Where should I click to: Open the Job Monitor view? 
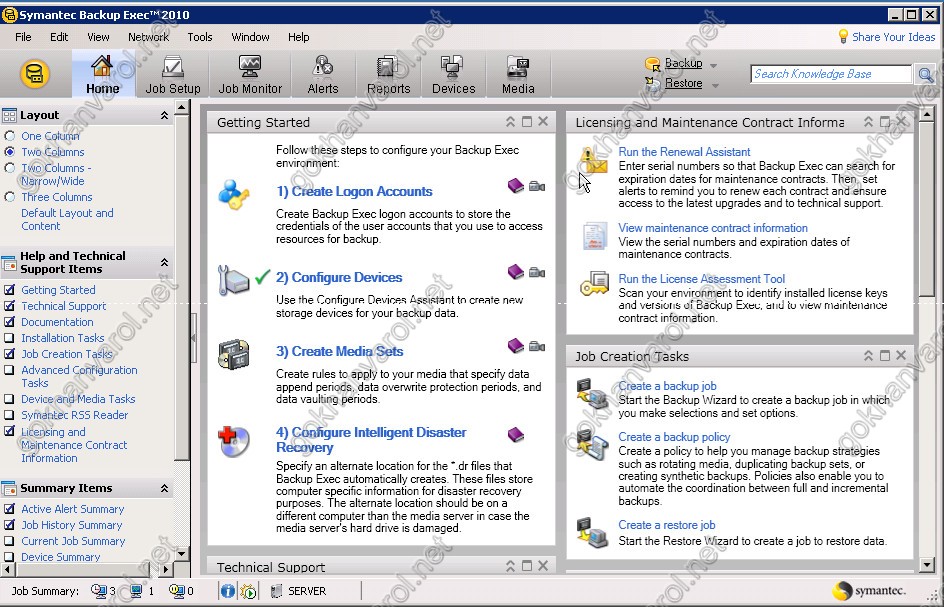pos(250,75)
